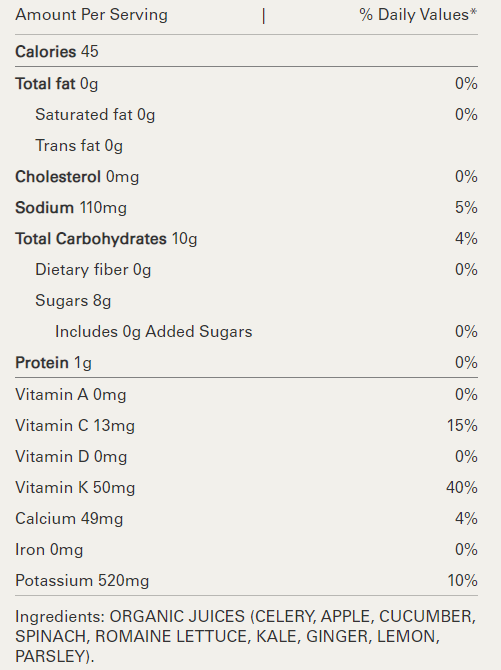Select the Cholesterol 0mg row
The width and height of the screenshot is (501, 670).
[246, 177]
